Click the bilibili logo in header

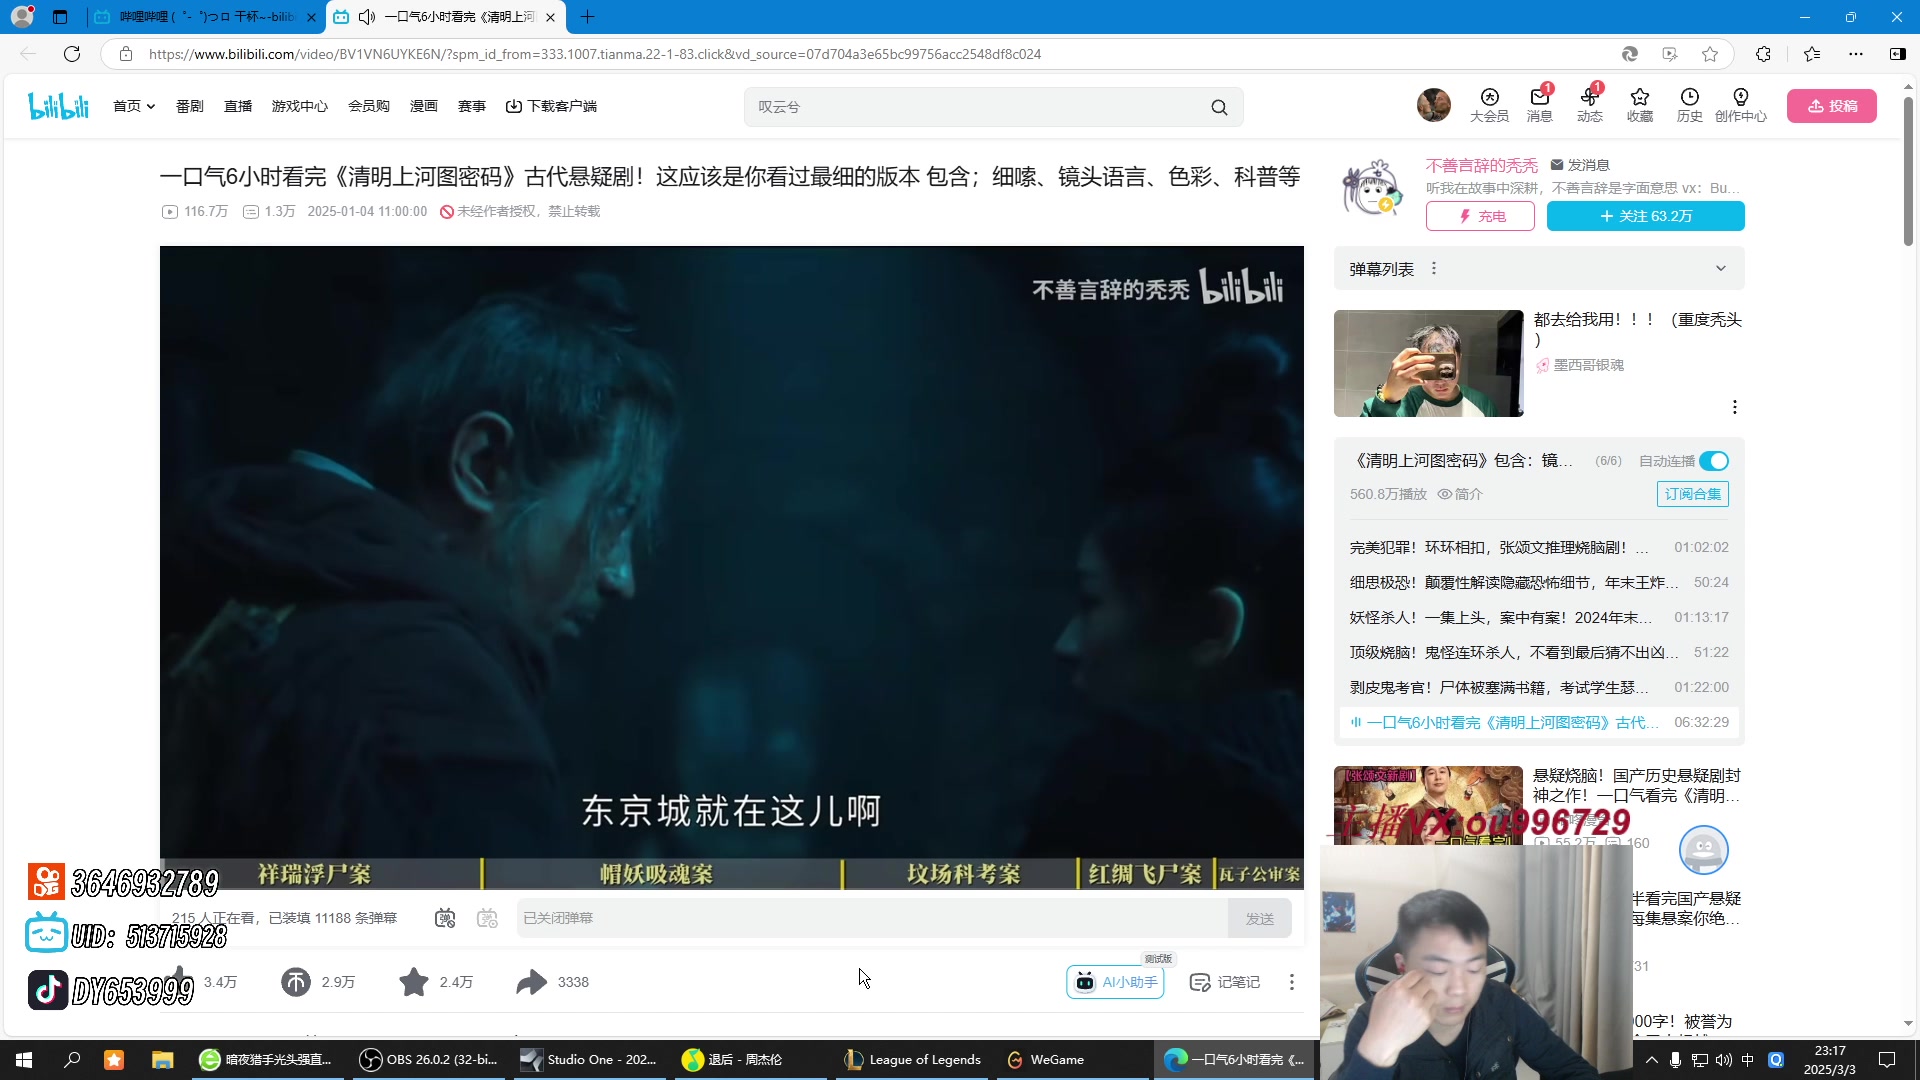[x=58, y=106]
